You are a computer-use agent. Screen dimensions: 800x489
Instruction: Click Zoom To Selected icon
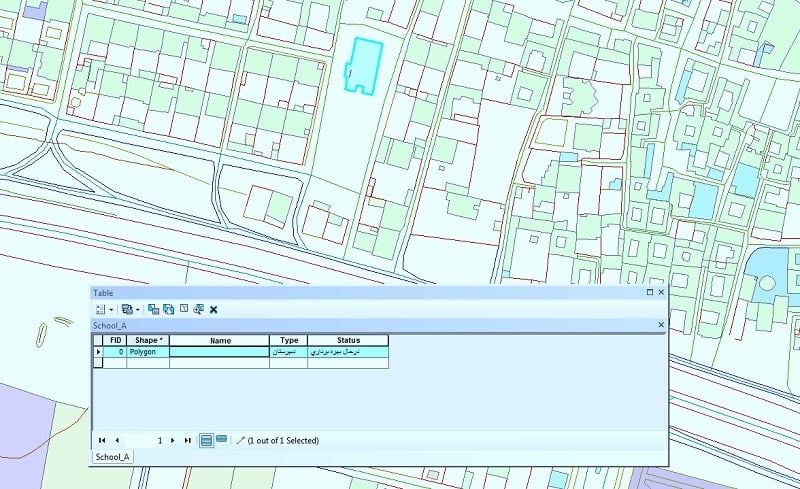(x=198, y=310)
